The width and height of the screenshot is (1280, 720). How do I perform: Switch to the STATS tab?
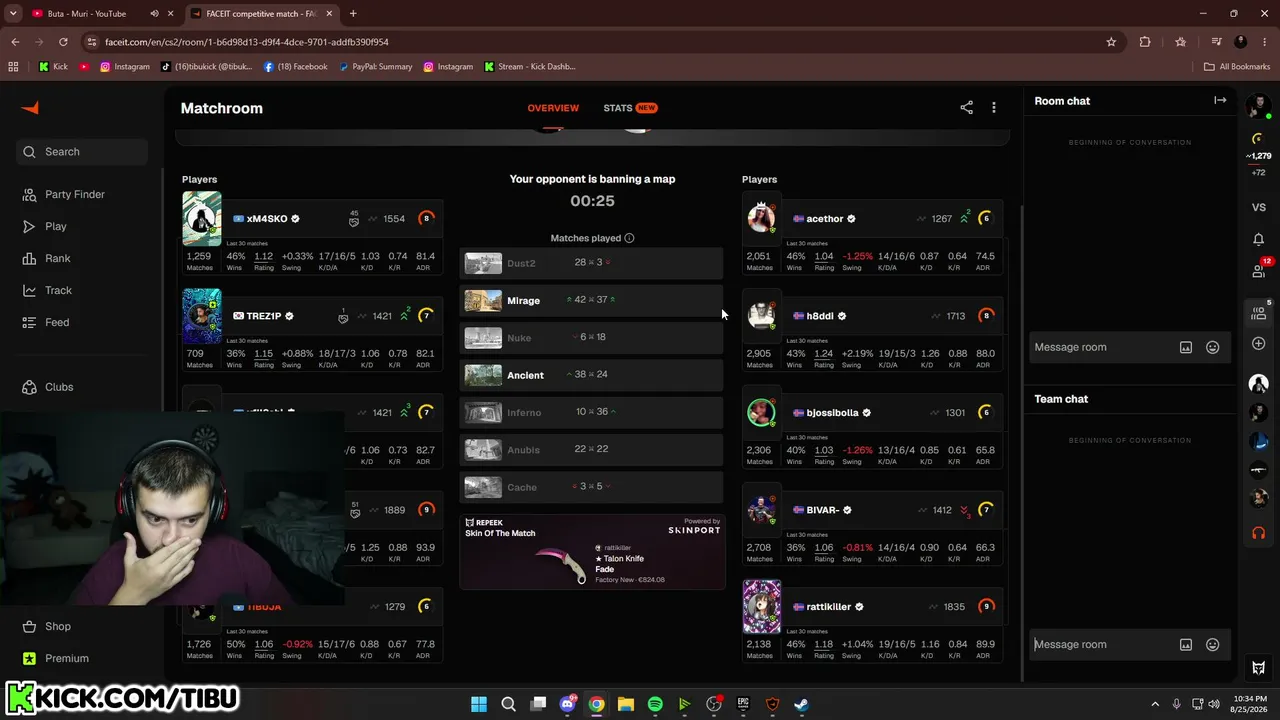630,108
